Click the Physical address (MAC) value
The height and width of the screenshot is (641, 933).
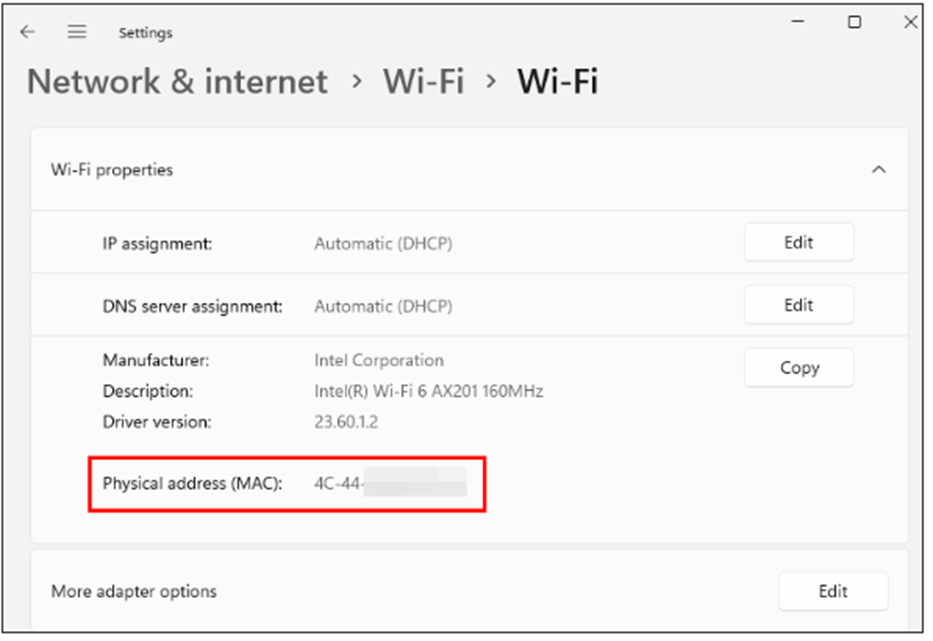click(x=390, y=484)
